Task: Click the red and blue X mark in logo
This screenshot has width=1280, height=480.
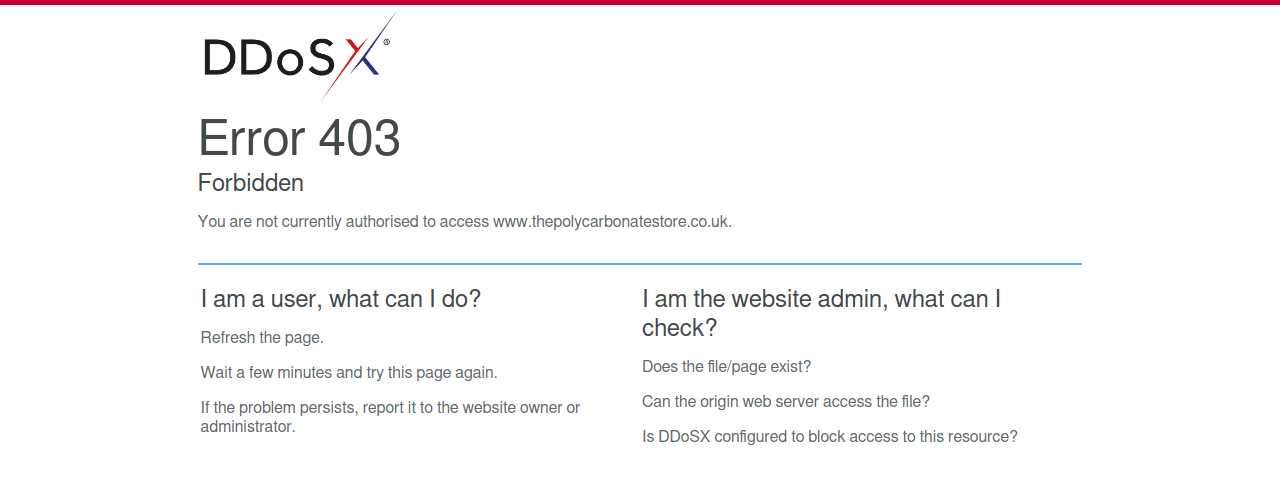Action: (x=360, y=56)
